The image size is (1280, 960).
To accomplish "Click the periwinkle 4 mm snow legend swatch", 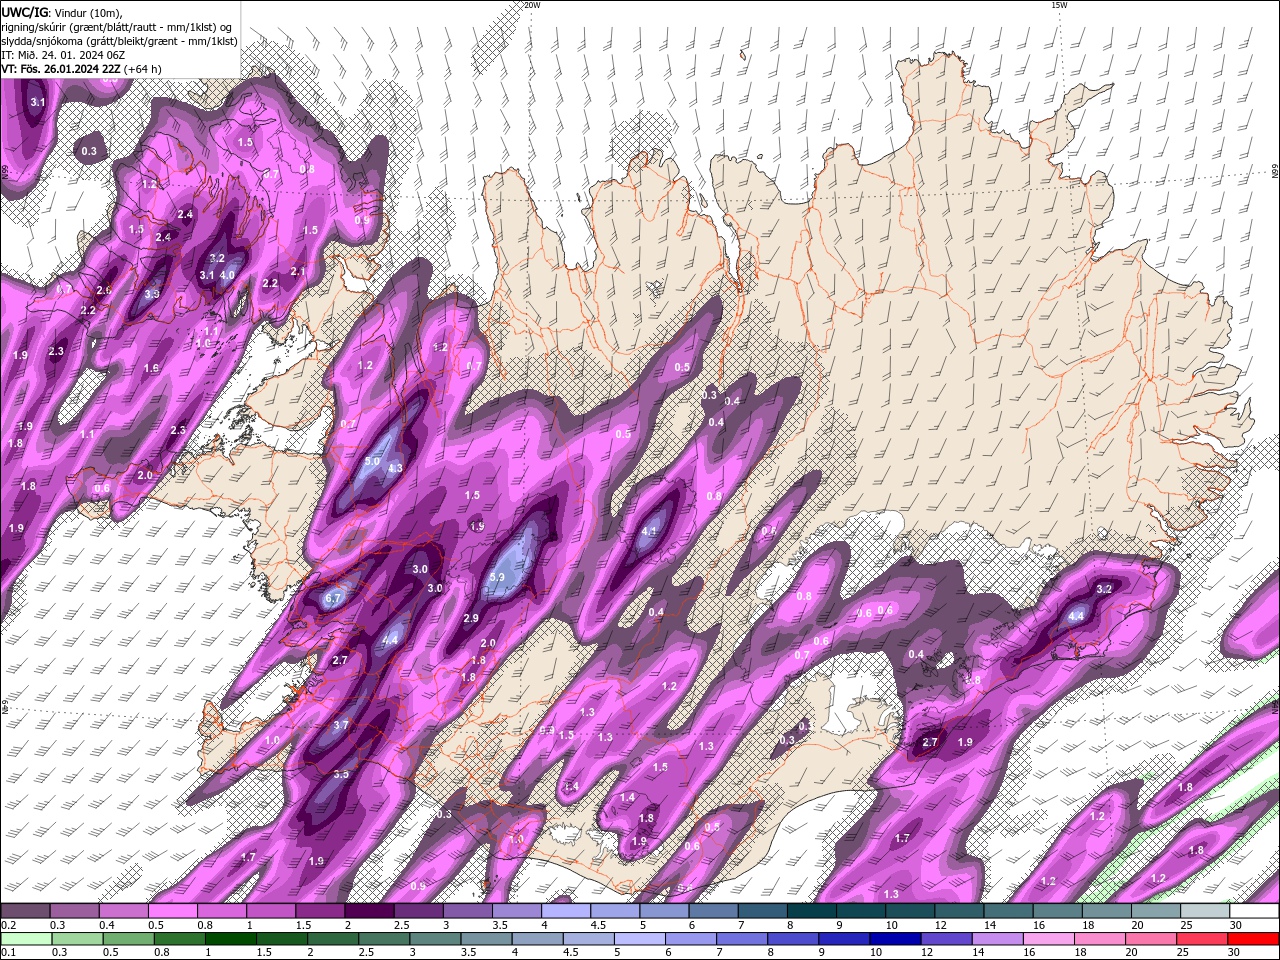I will click(565, 911).
